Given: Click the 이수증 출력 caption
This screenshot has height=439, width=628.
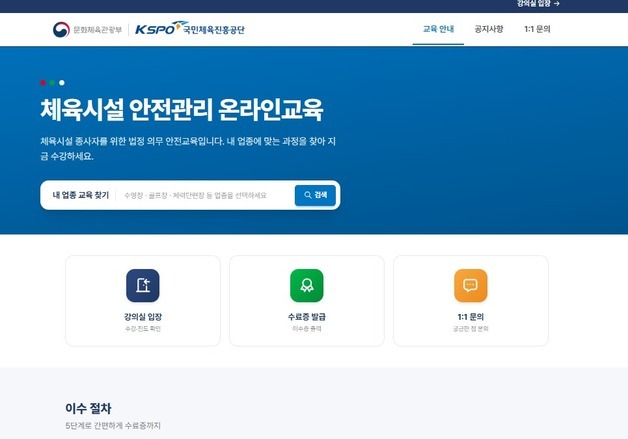Looking at the screenshot, I should point(307,329).
